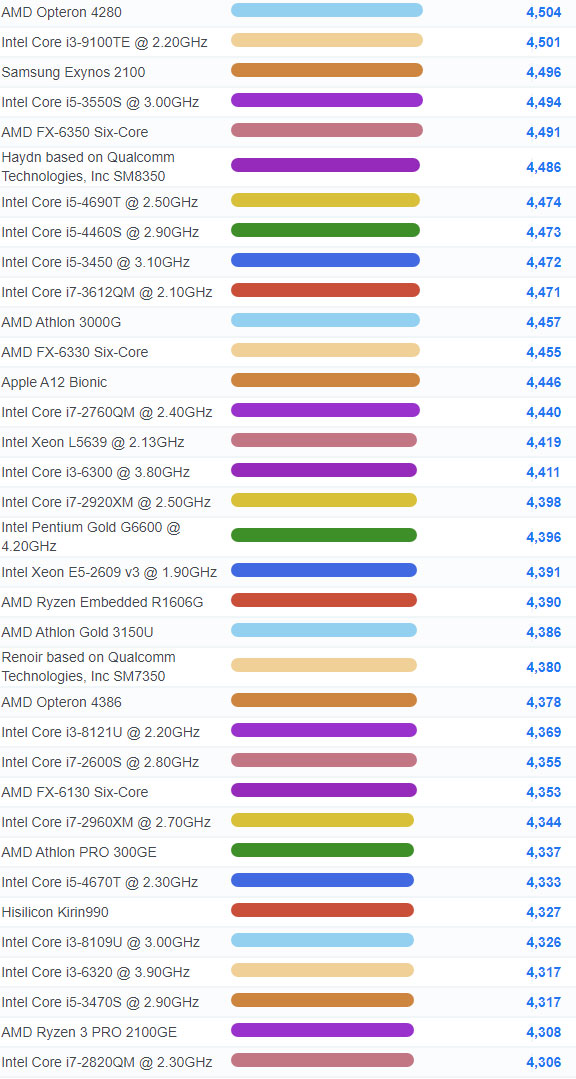Click AMD Athlon Gold 3150U name
The height and width of the screenshot is (1079, 576).
pos(78,632)
